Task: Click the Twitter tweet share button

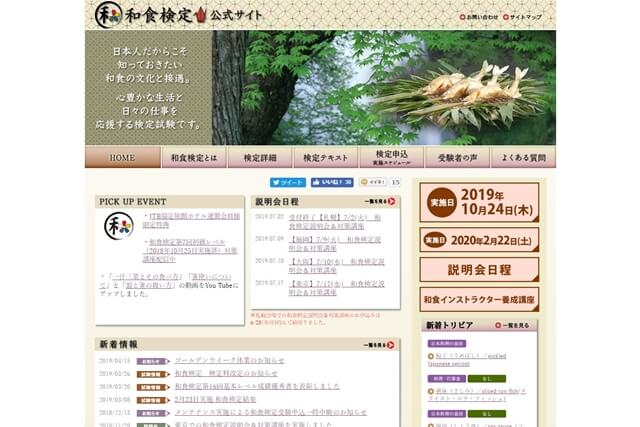Action: pyautogui.click(x=288, y=182)
